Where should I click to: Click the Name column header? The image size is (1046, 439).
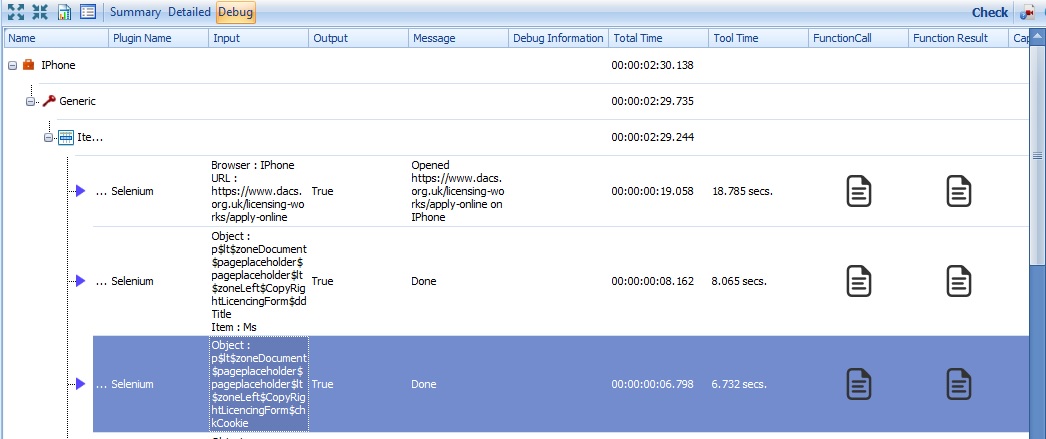tap(57, 38)
